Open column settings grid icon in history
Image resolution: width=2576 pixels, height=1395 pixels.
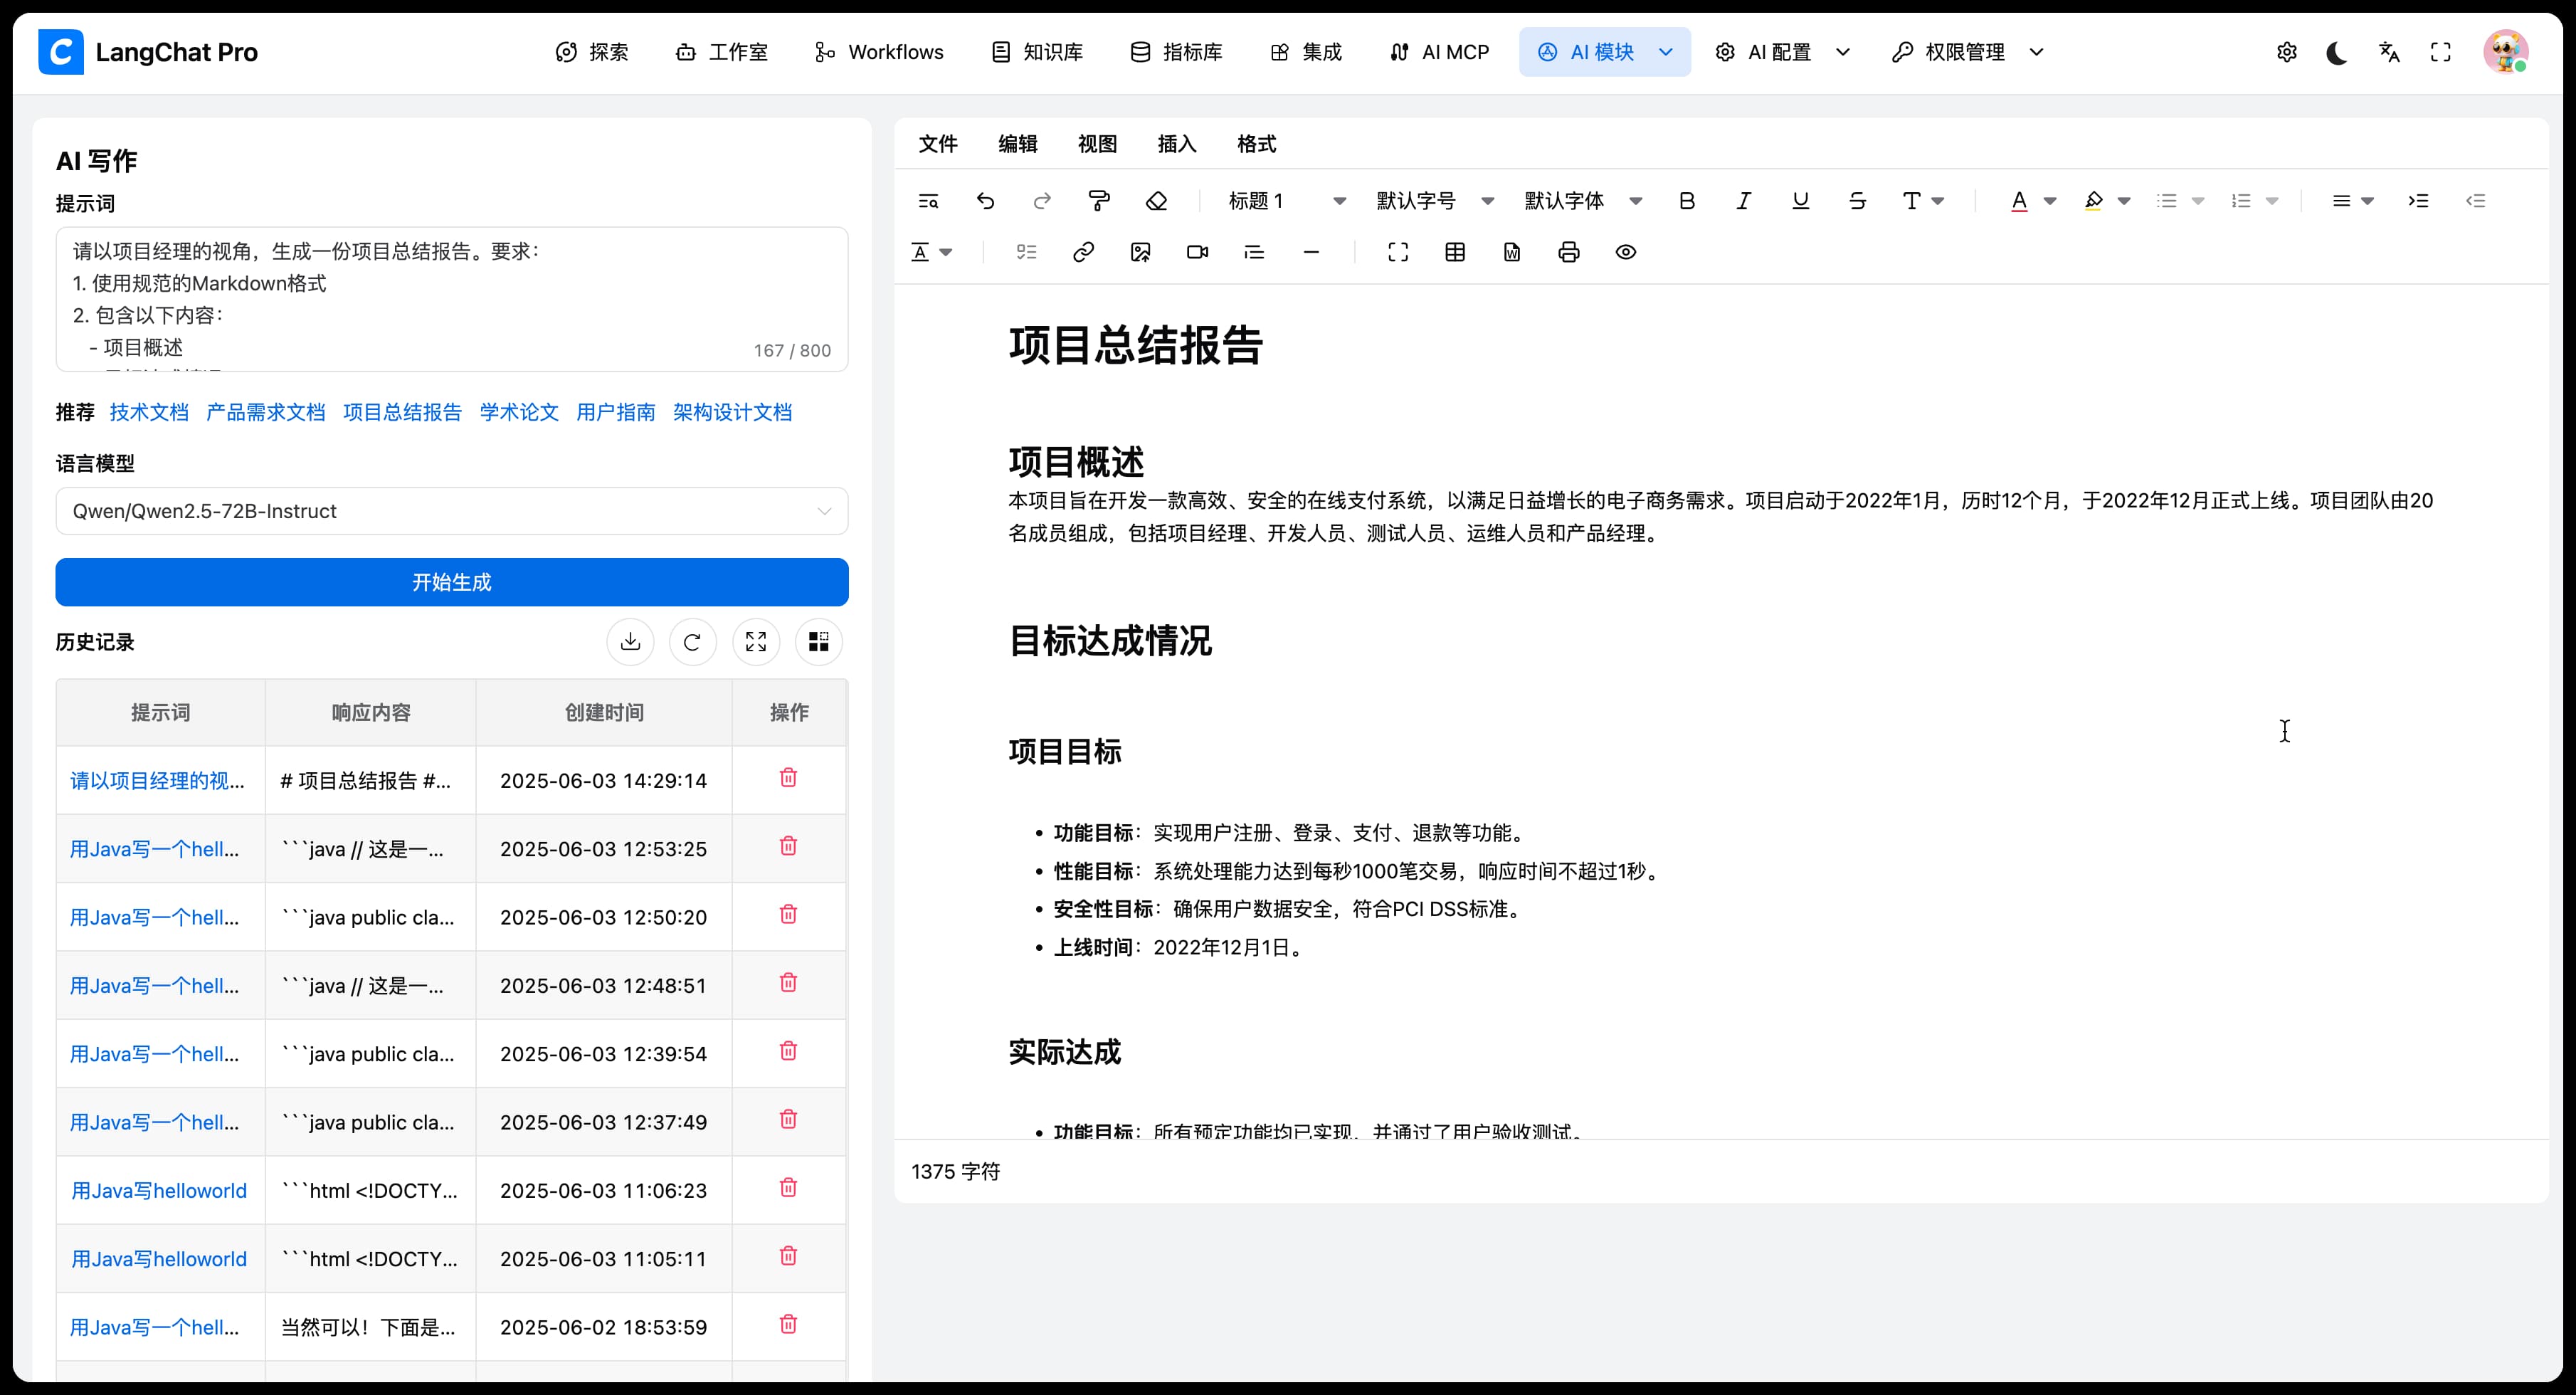pos(818,642)
